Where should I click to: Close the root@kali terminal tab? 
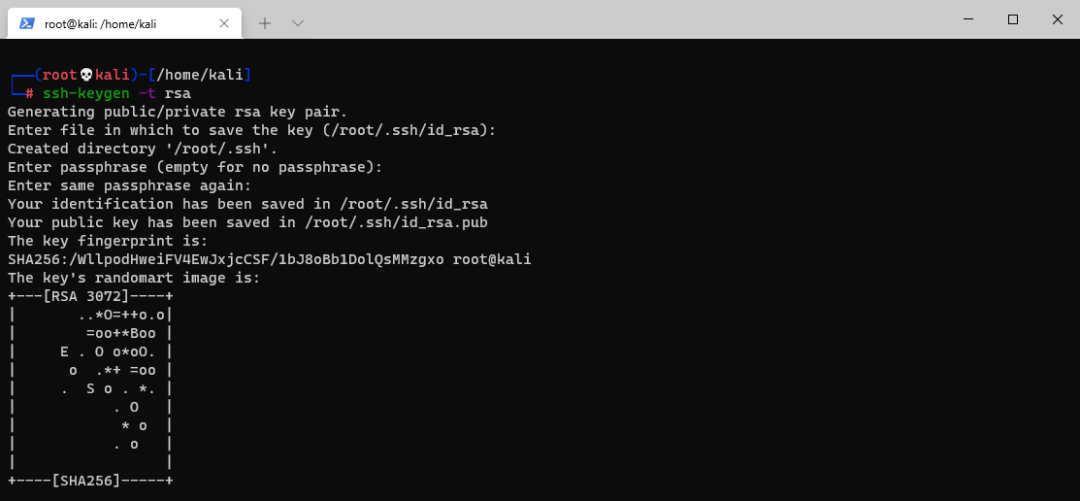pyautogui.click(x=224, y=23)
